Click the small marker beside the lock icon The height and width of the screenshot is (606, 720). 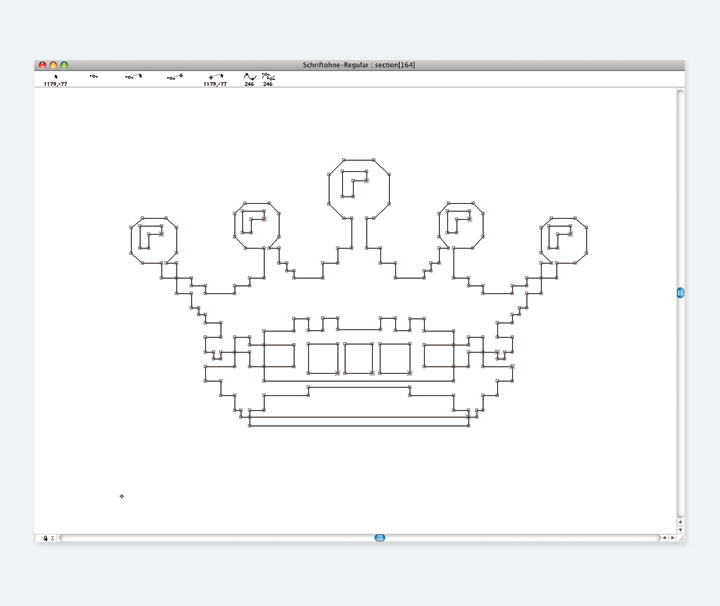click(x=53, y=538)
